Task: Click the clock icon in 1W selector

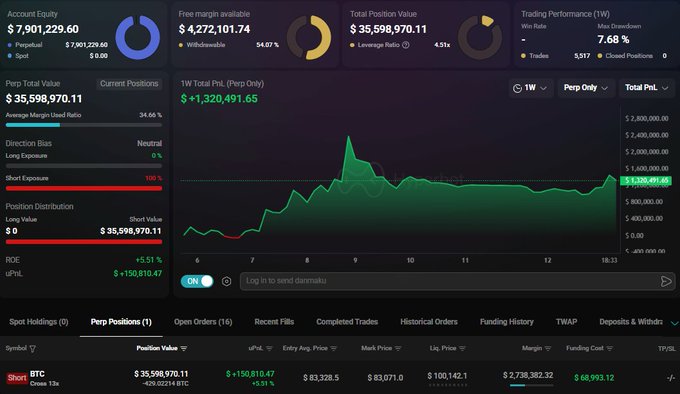Action: 517,88
